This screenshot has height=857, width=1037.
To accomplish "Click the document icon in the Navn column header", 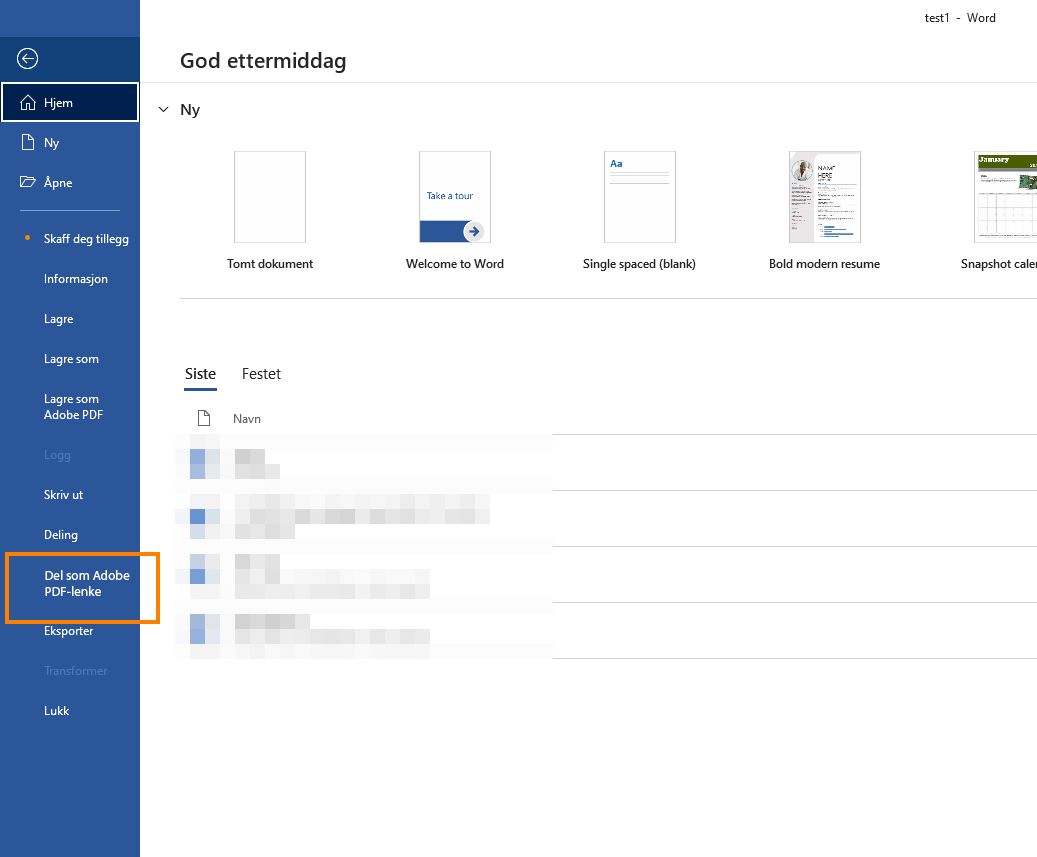I will click(204, 417).
